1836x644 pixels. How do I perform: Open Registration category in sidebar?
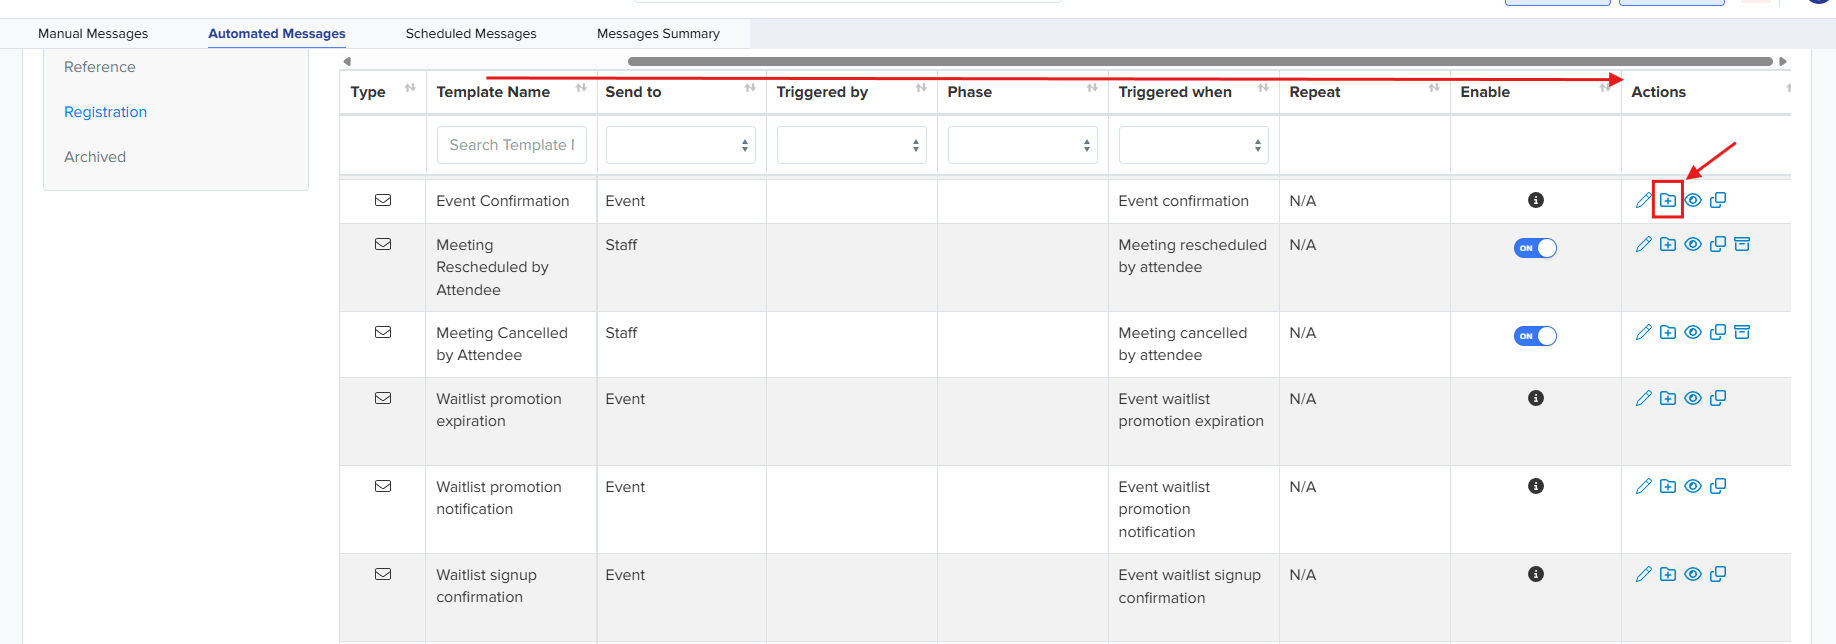click(105, 112)
